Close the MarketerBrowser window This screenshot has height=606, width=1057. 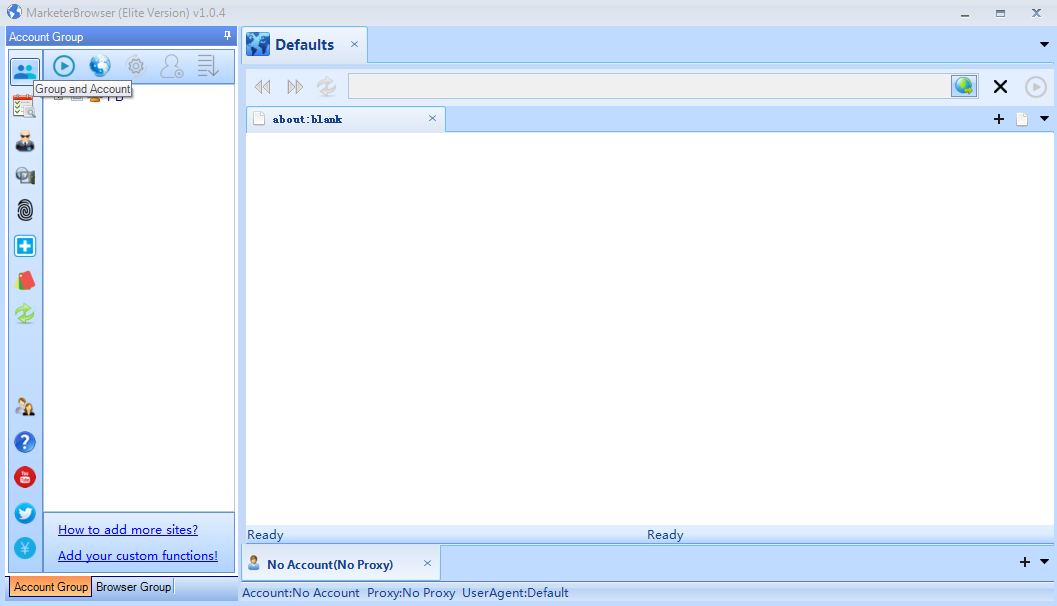point(1036,13)
